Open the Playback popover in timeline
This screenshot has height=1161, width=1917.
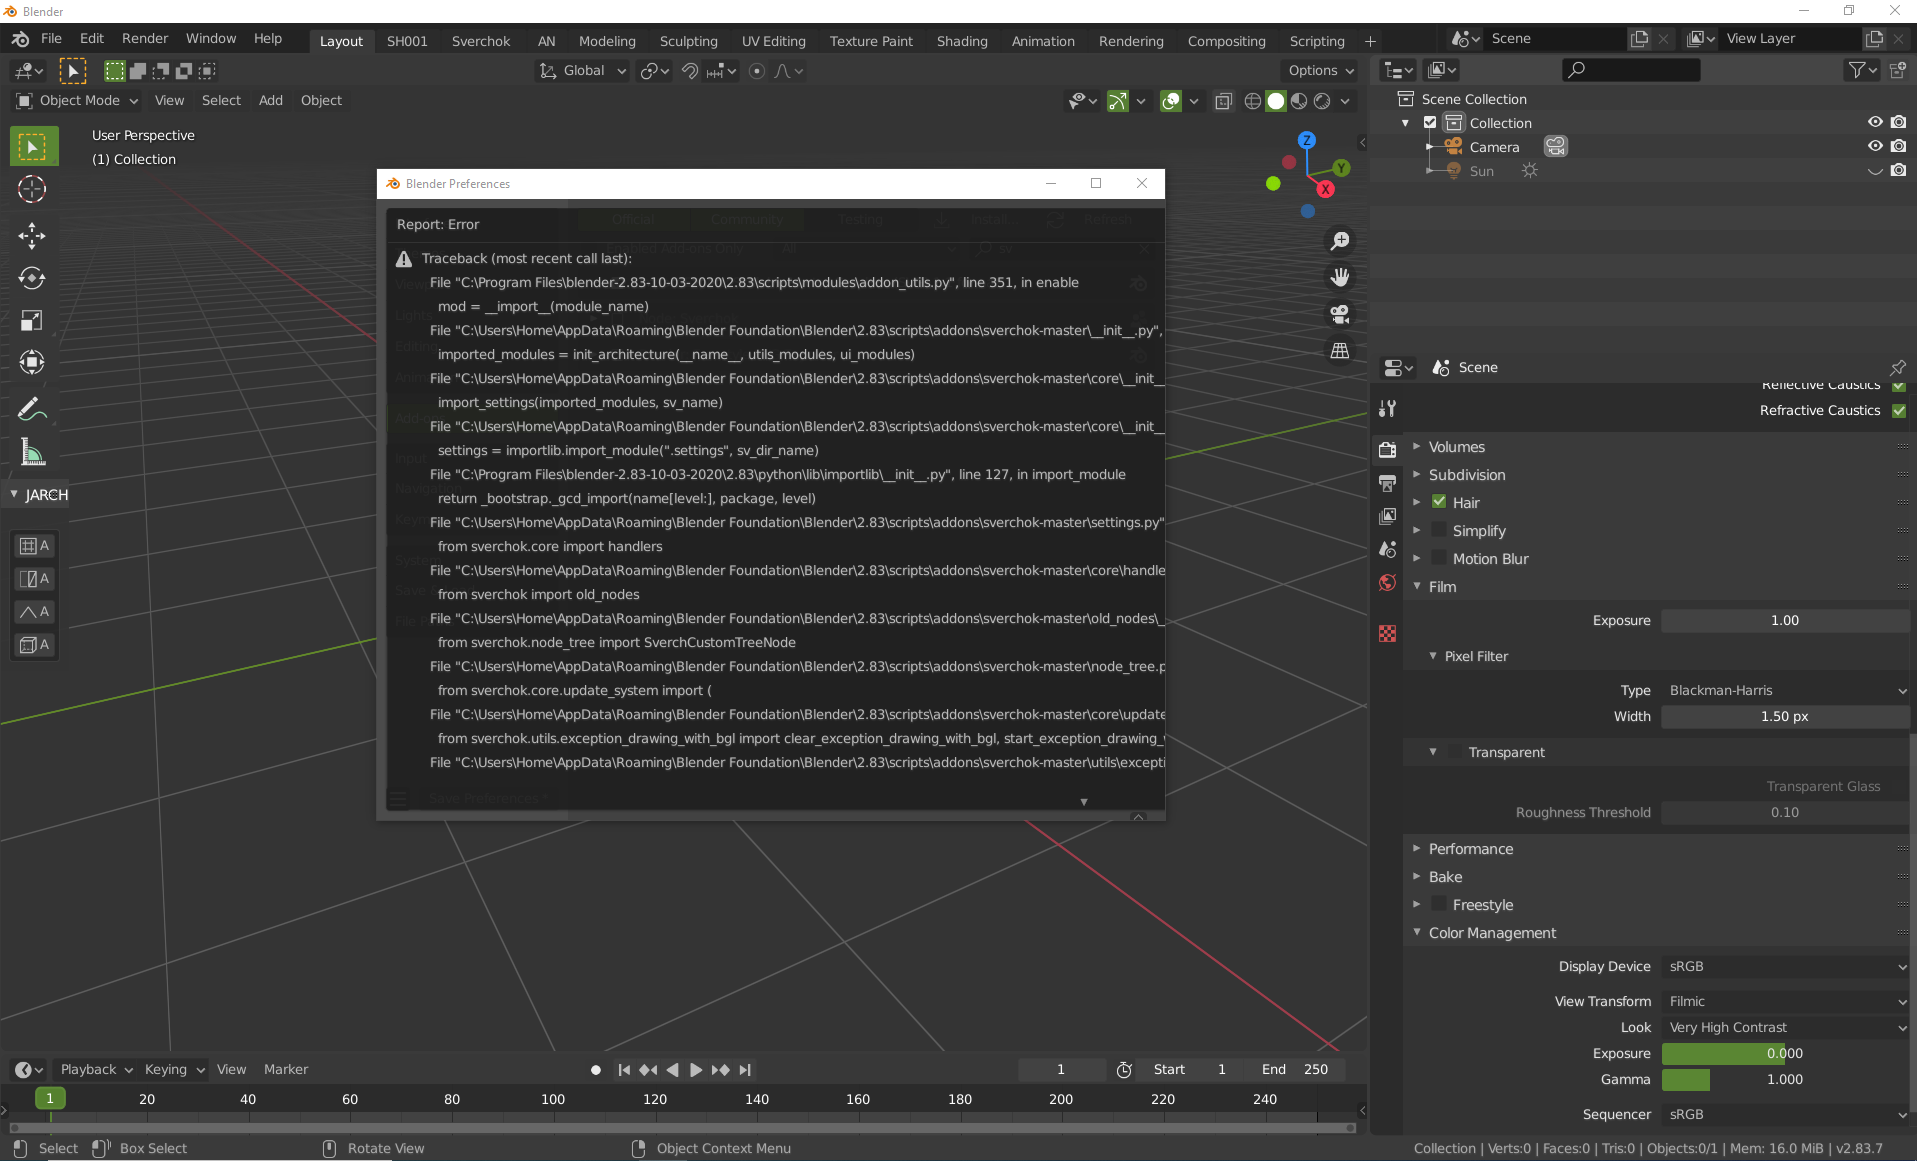[96, 1070]
